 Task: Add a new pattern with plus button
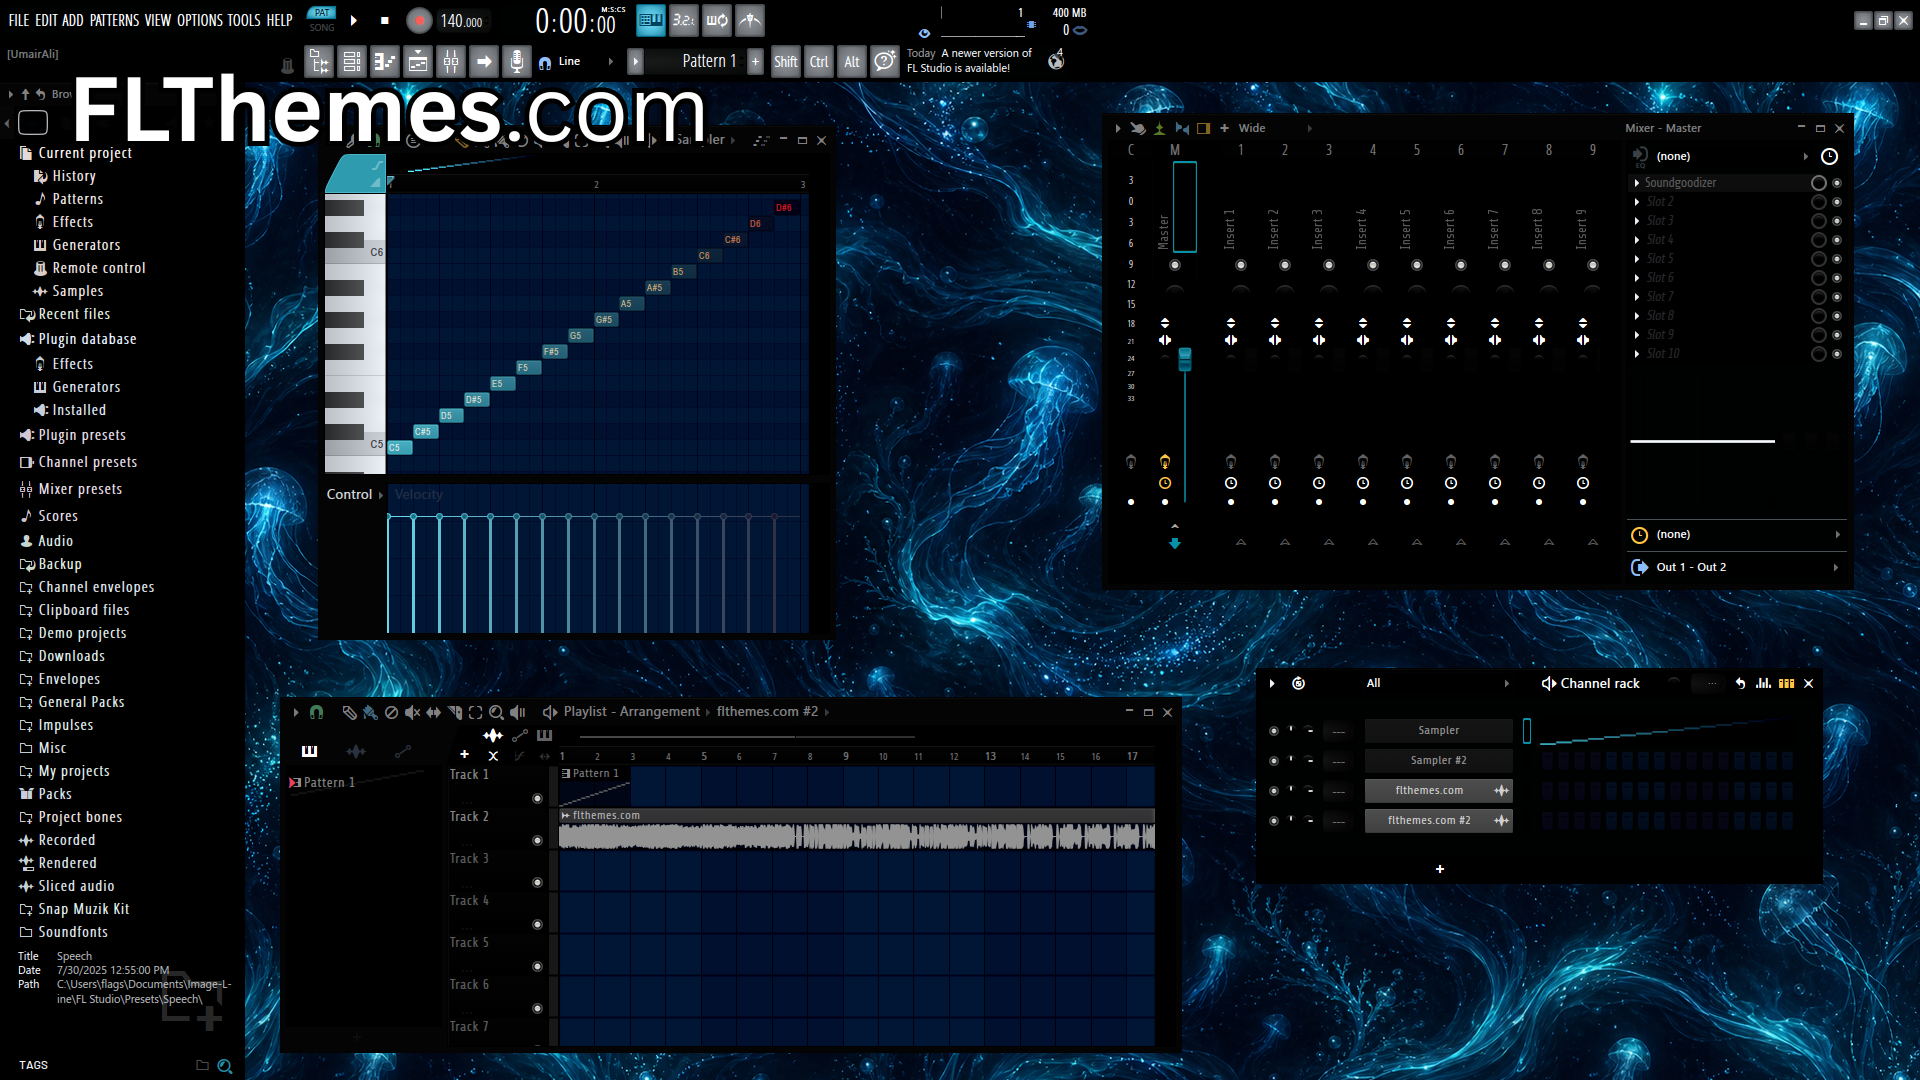[x=755, y=62]
